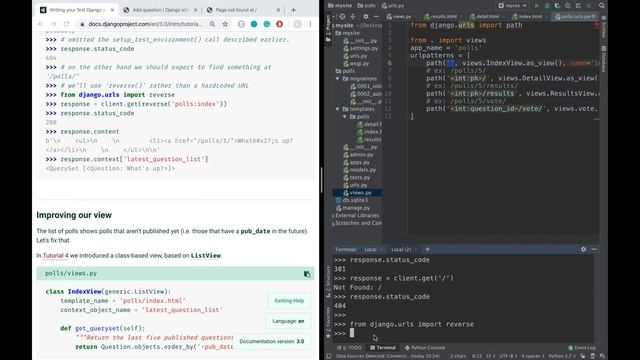640x360 pixels.
Task: Collapse templates polls subfolder
Action: click(345, 117)
